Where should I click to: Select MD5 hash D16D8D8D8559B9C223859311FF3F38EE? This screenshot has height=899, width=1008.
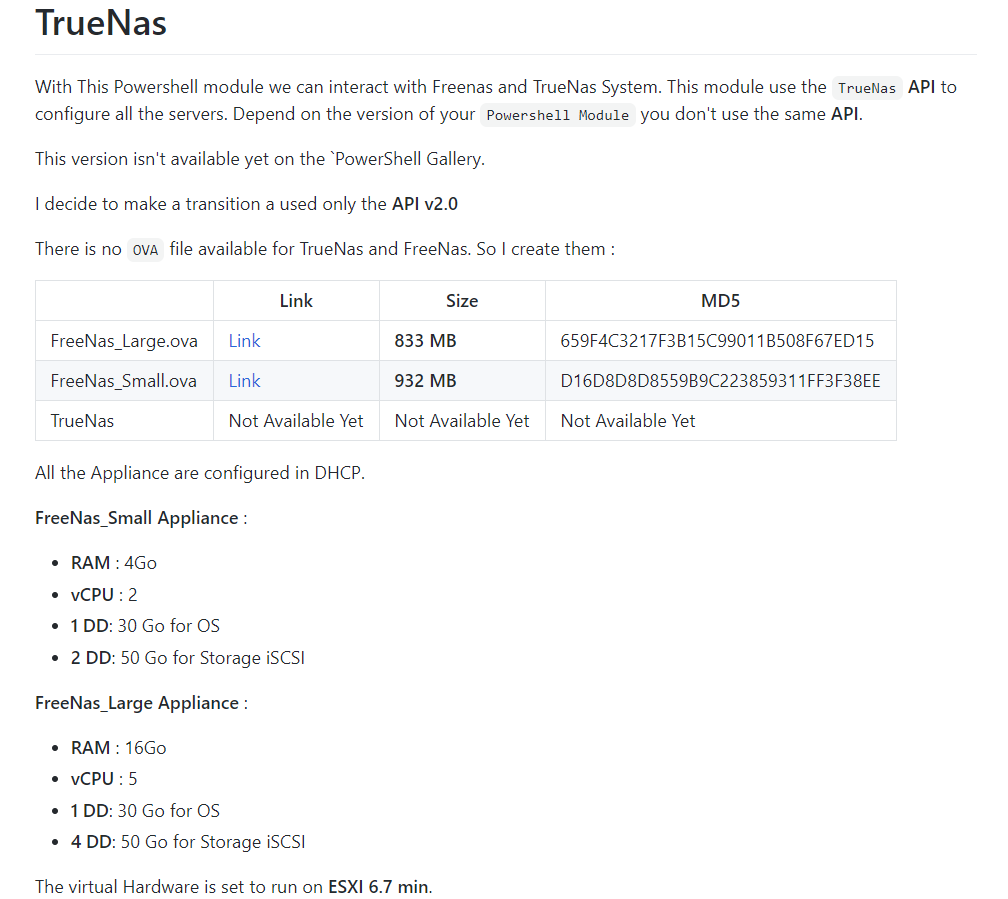(721, 381)
